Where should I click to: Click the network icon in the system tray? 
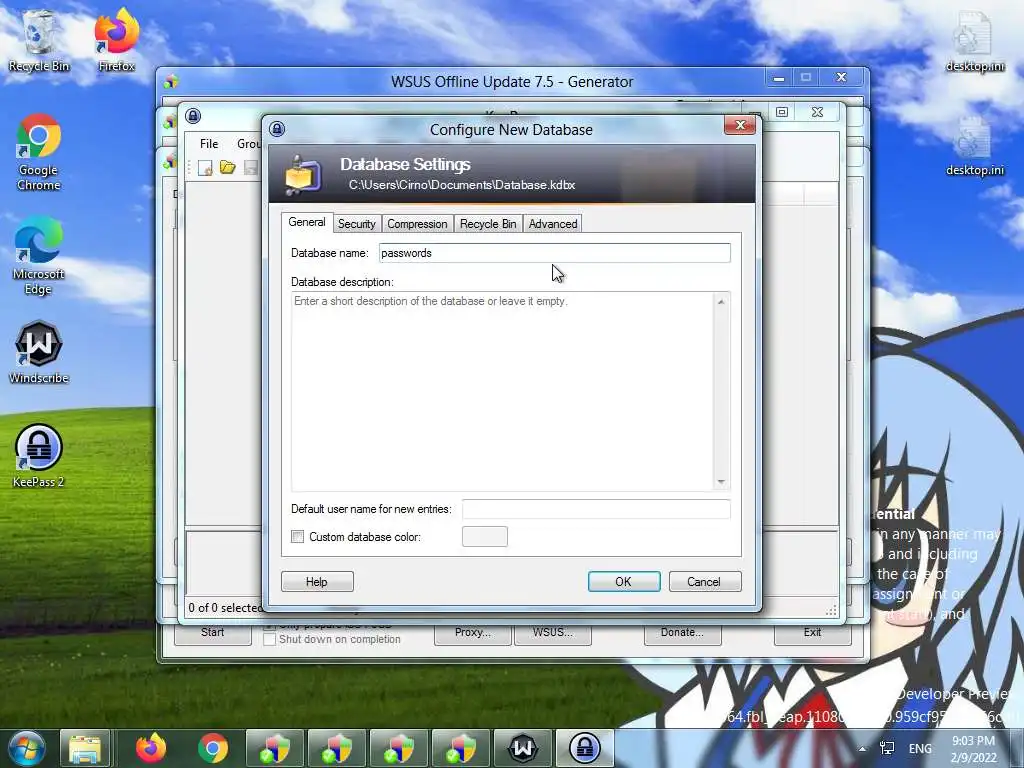(x=887, y=748)
